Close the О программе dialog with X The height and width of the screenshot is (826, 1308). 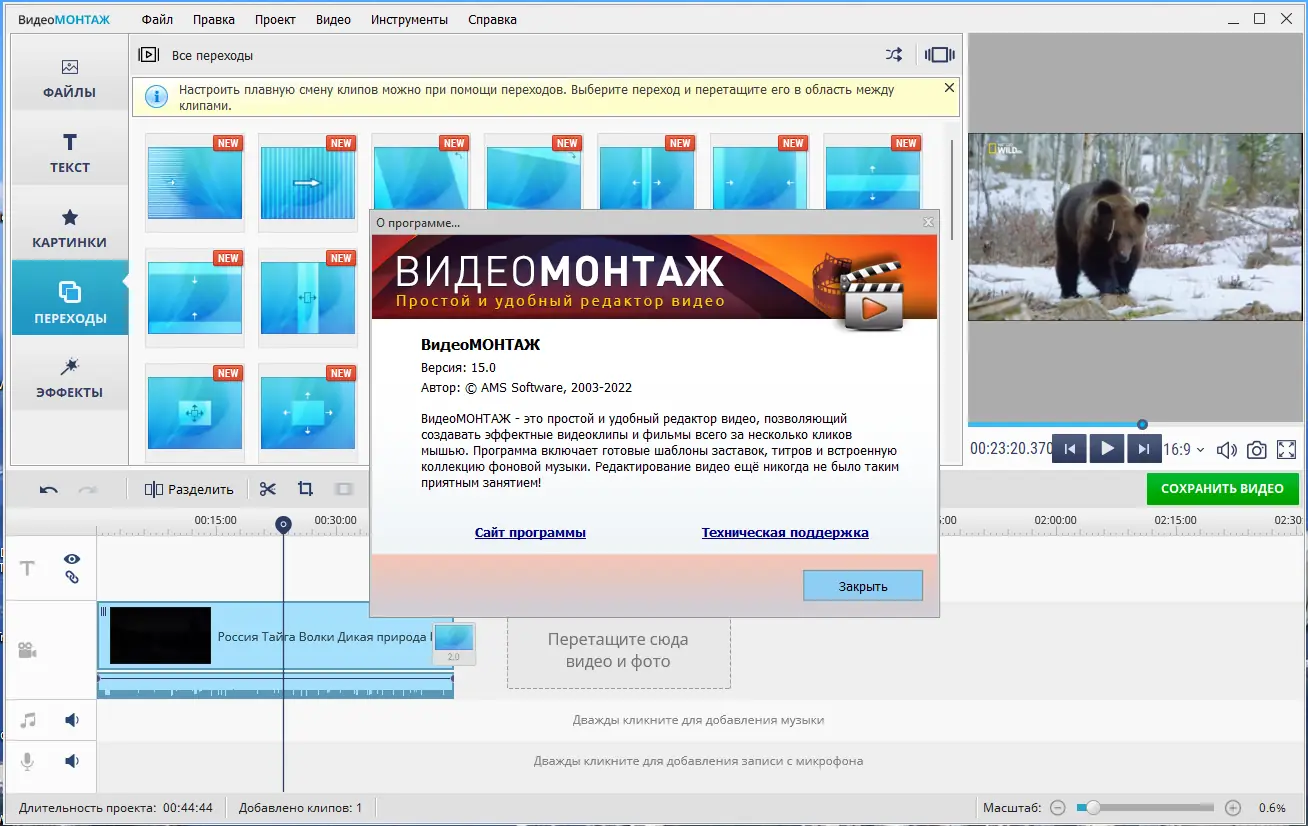coord(928,222)
